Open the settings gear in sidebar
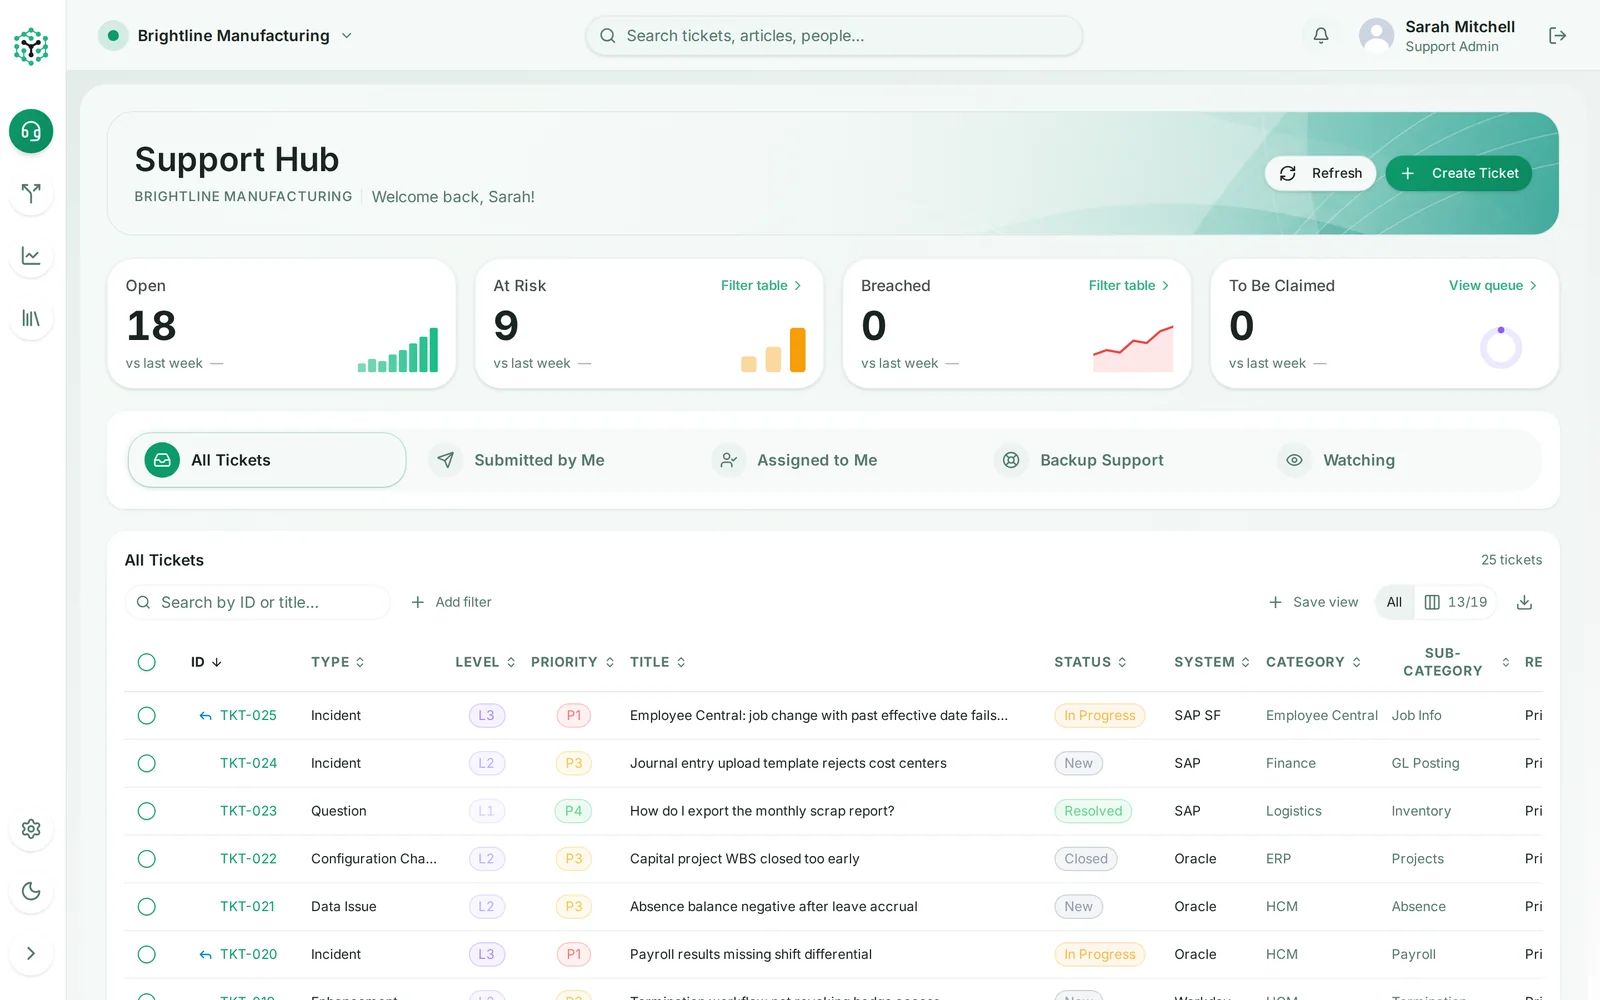Viewport: 1600px width, 1000px height. tap(31, 829)
